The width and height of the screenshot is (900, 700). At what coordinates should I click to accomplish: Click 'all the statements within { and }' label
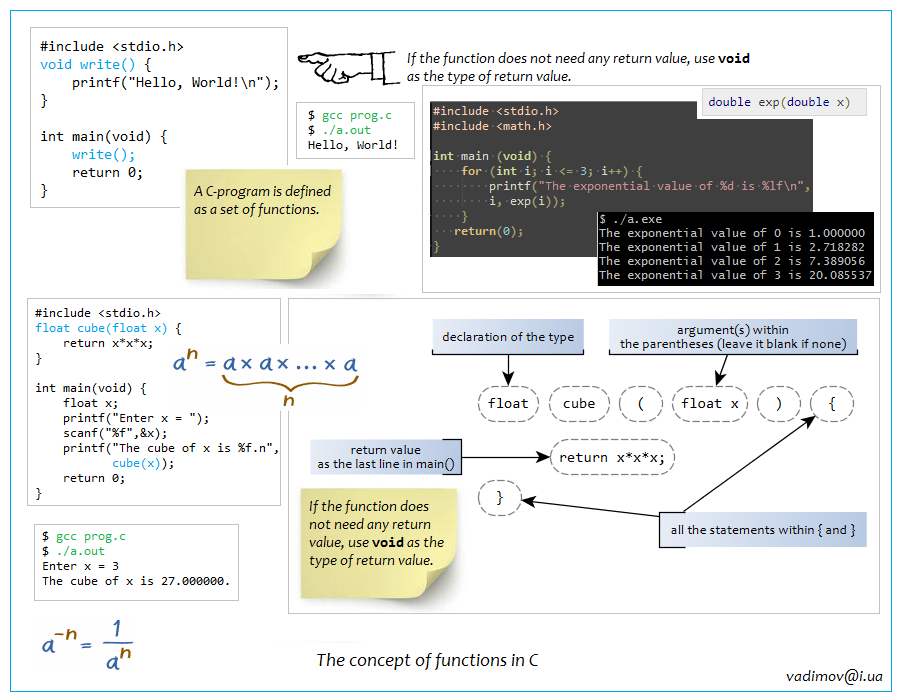(763, 530)
